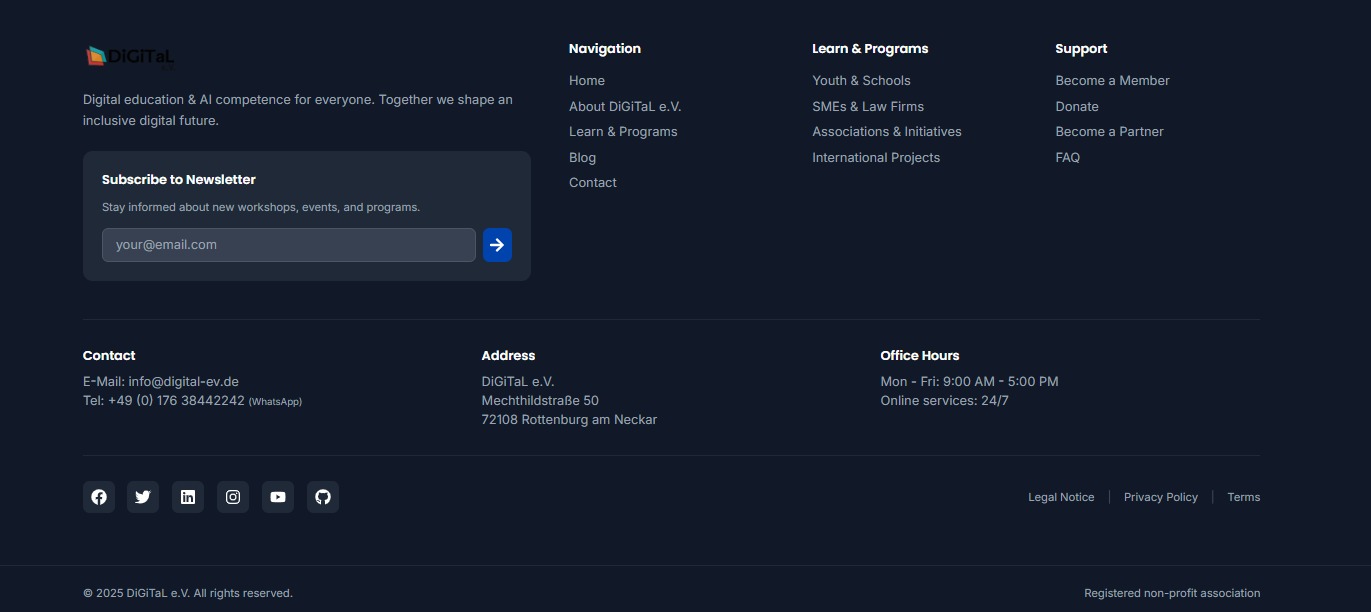Open the Legal Notice link
This screenshot has width=1371, height=612.
click(x=1061, y=497)
